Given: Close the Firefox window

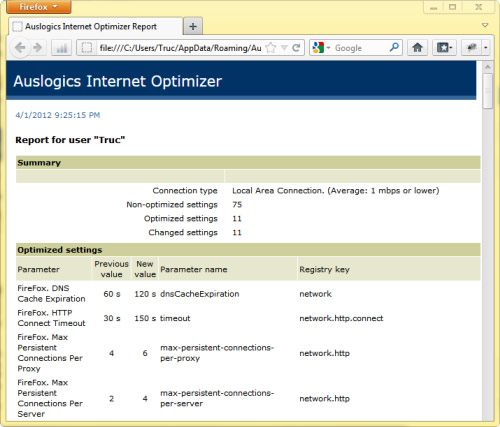Looking at the screenshot, I should (x=478, y=7).
